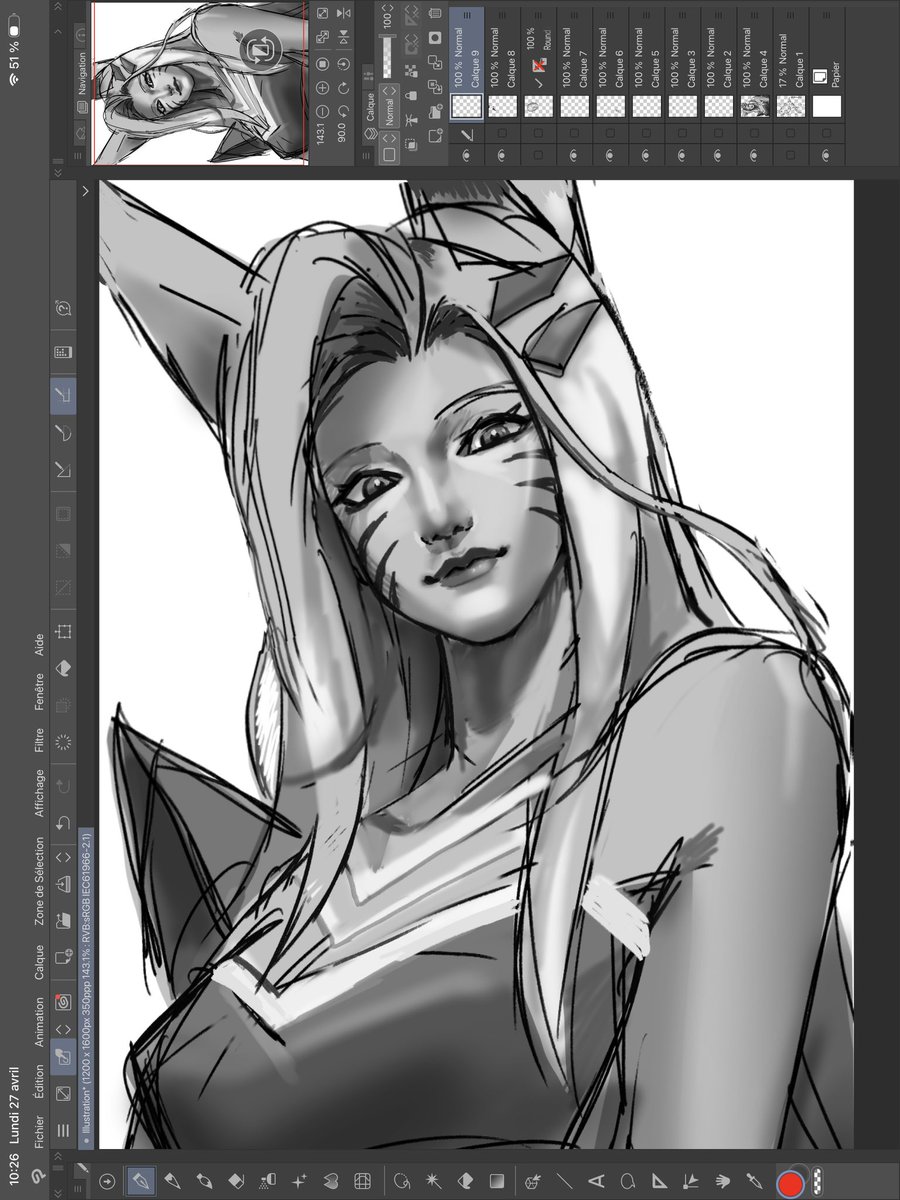
Task: Click the Navigator zoom value 143.1
Action: click(321, 135)
